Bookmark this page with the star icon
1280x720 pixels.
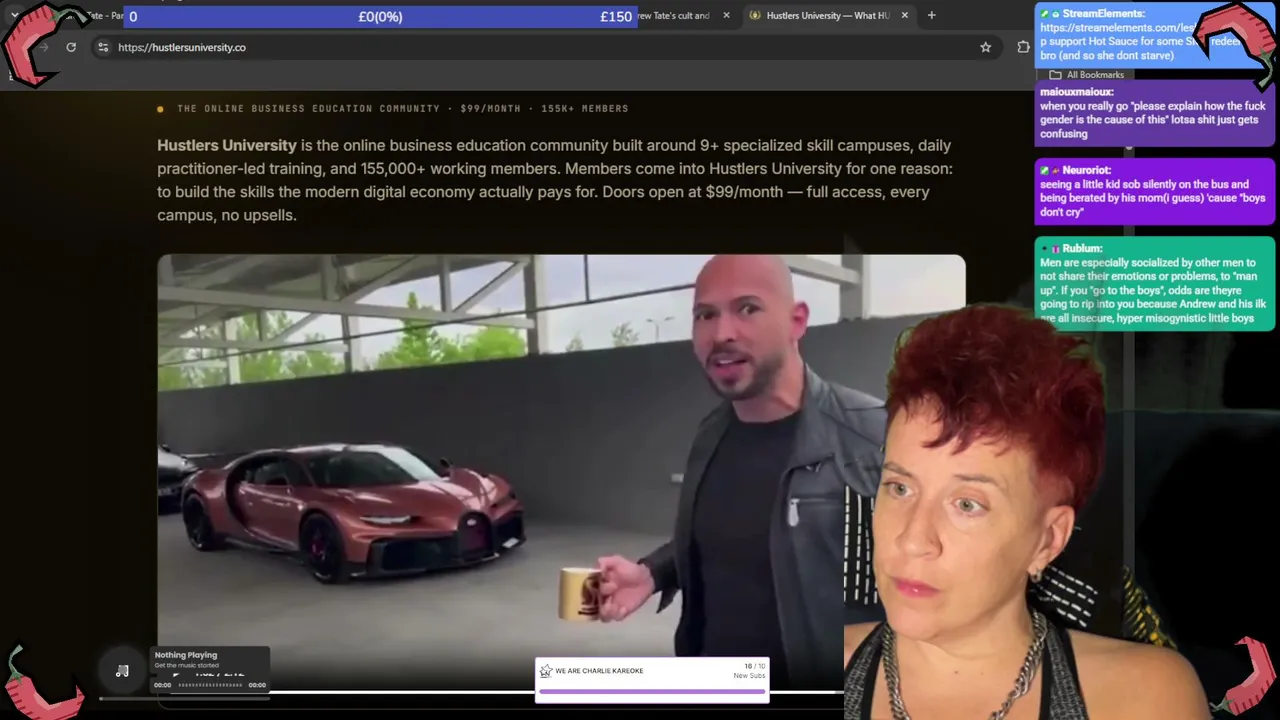coord(985,47)
